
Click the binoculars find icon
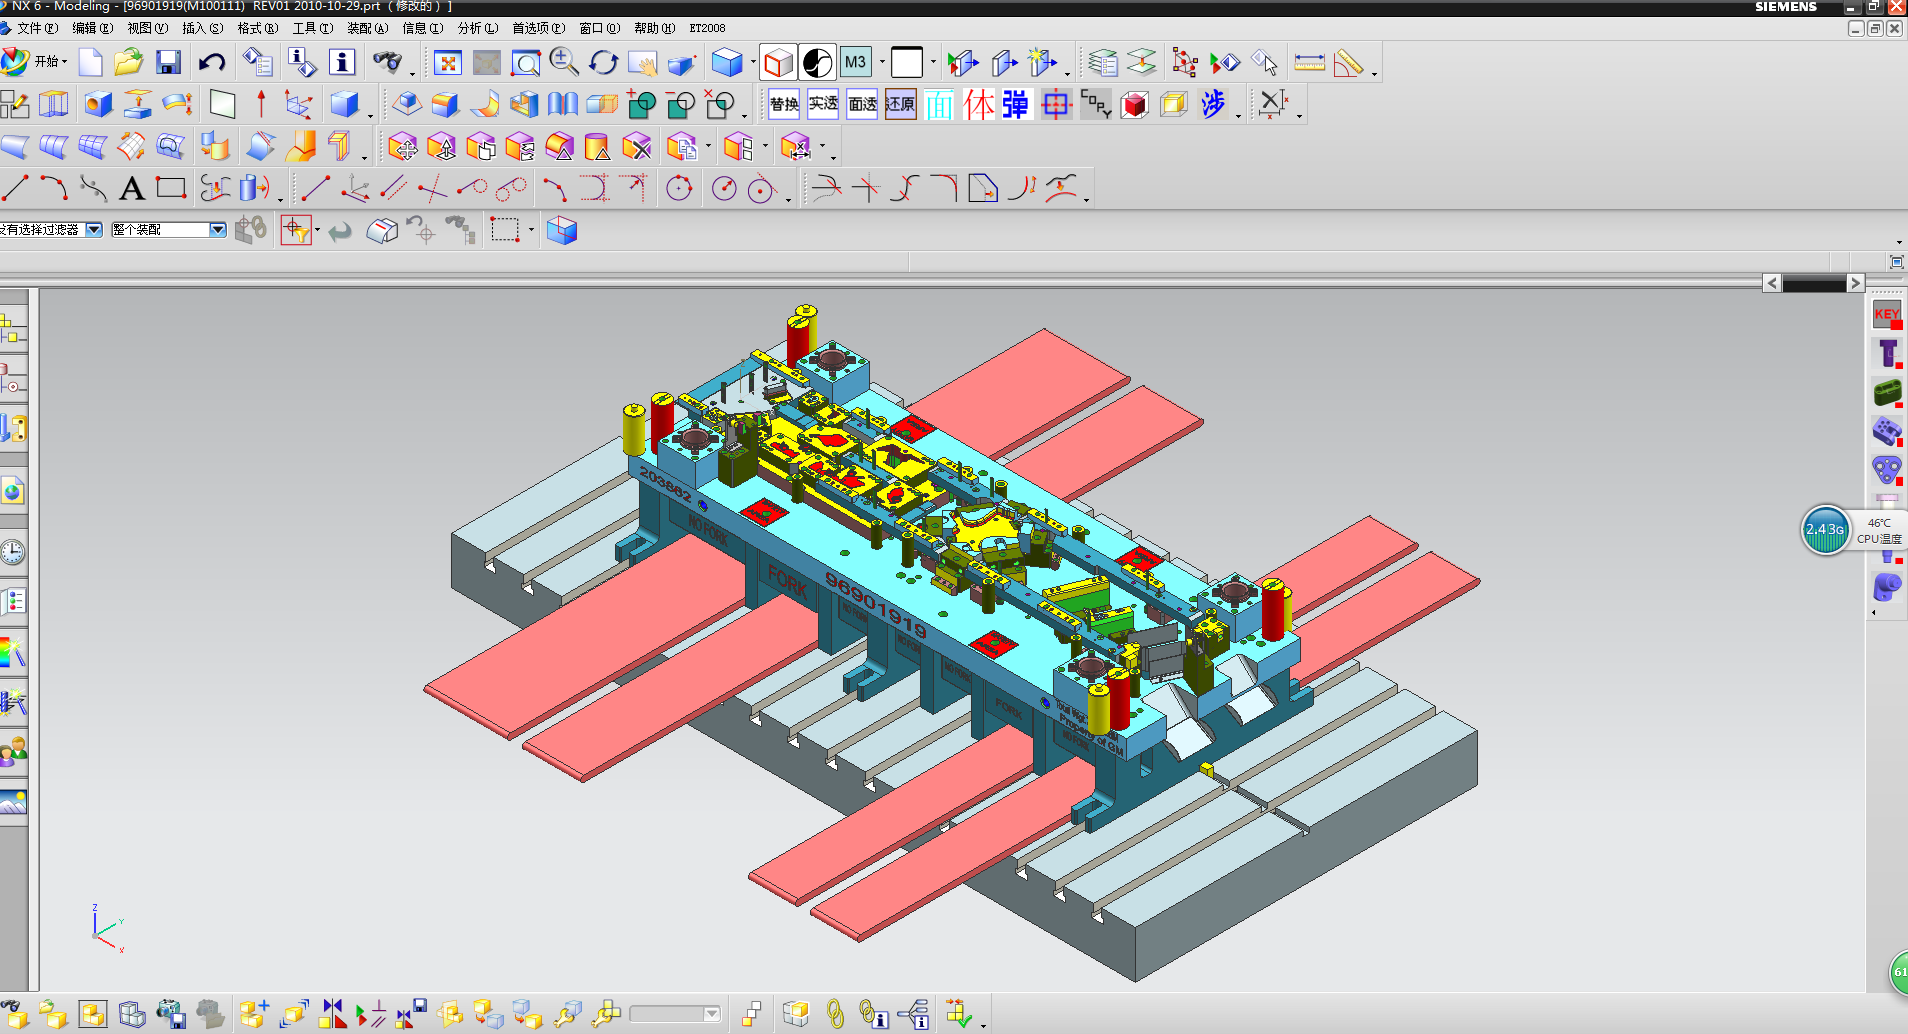point(388,63)
